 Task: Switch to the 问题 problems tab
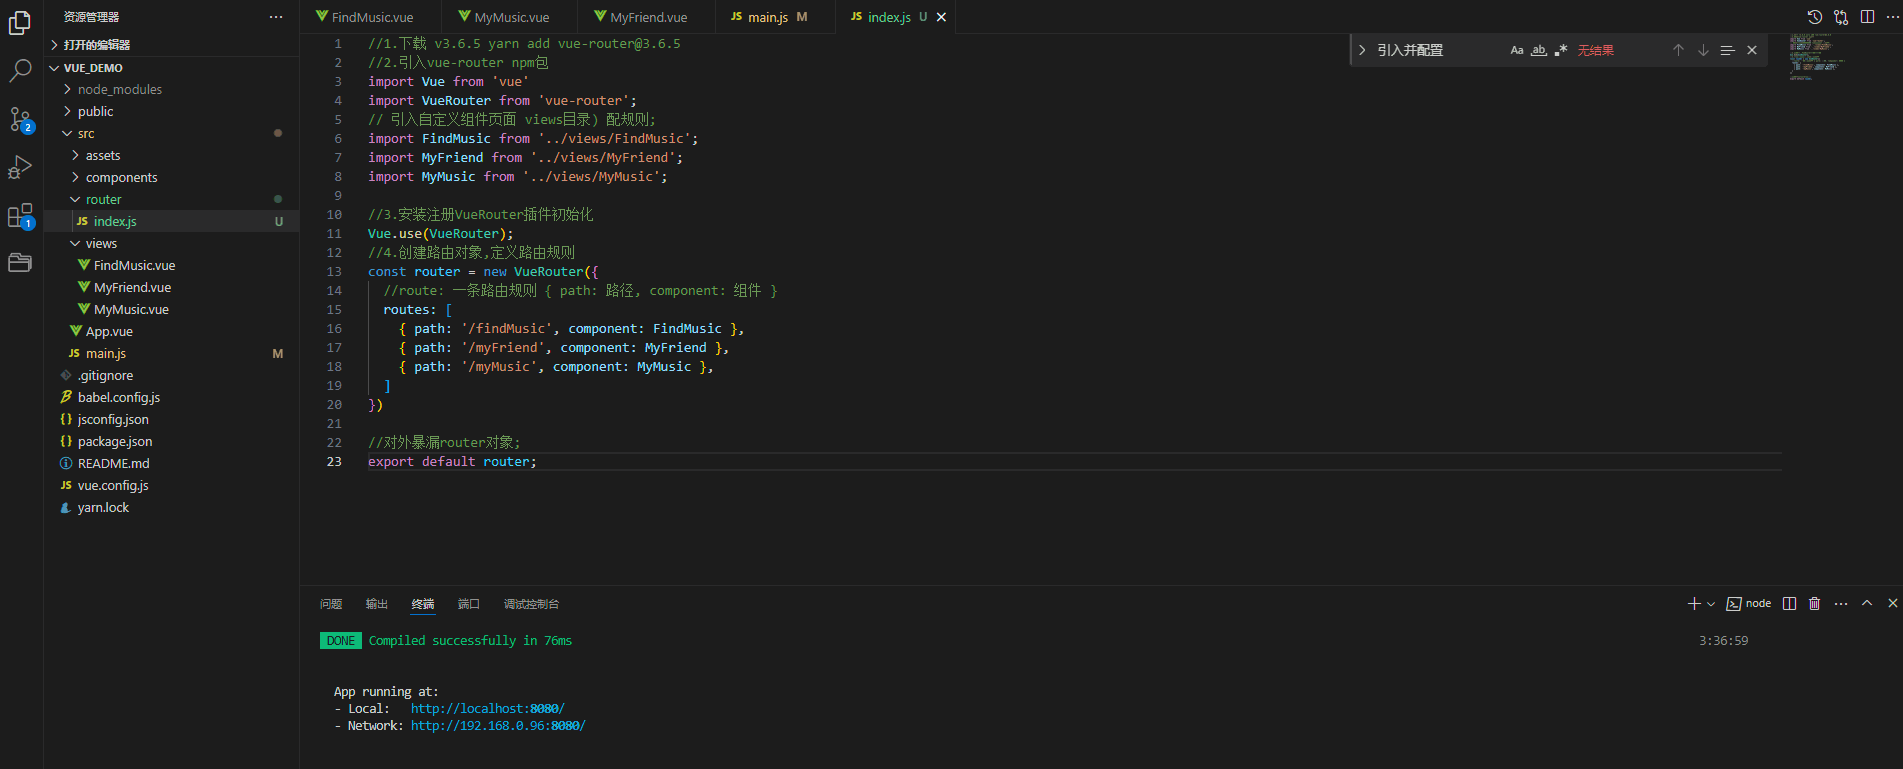(331, 604)
